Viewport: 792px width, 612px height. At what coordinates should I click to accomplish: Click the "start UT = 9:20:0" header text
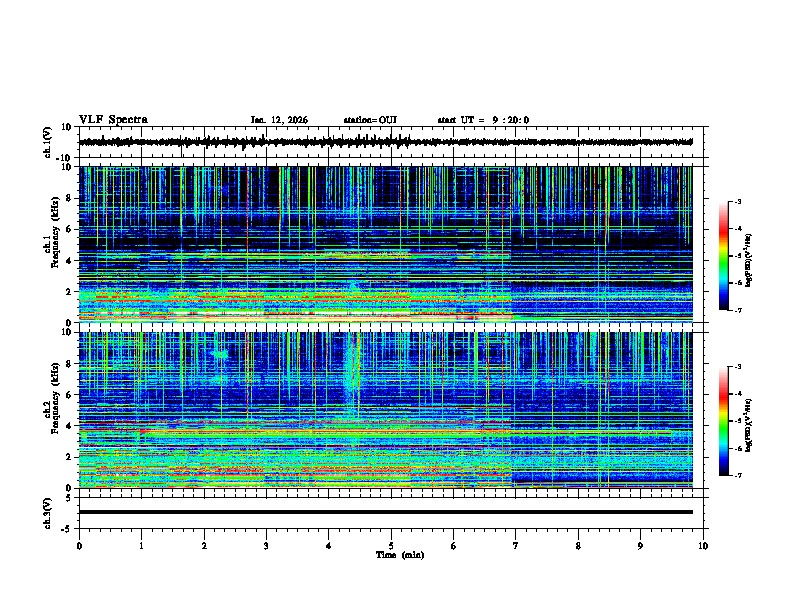(x=483, y=120)
